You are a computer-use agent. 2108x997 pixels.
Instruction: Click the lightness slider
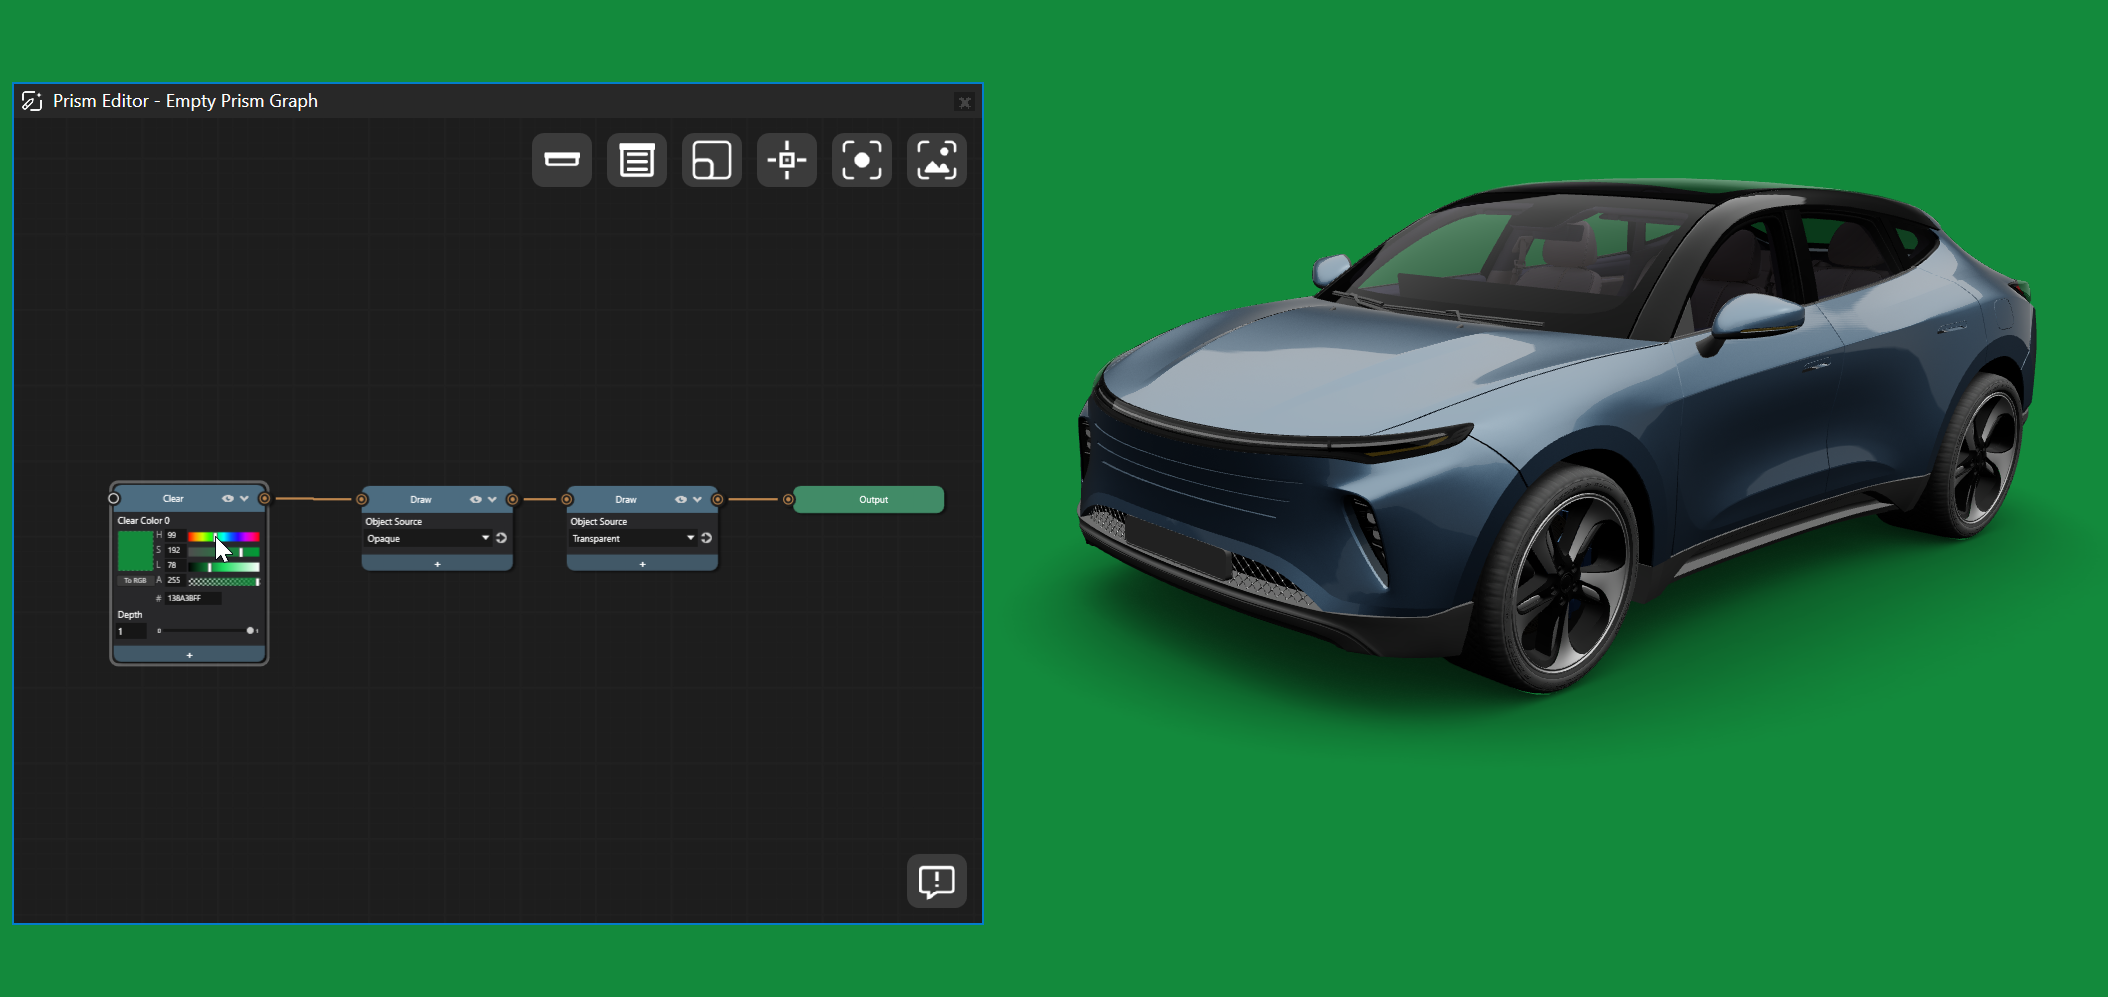click(224, 566)
